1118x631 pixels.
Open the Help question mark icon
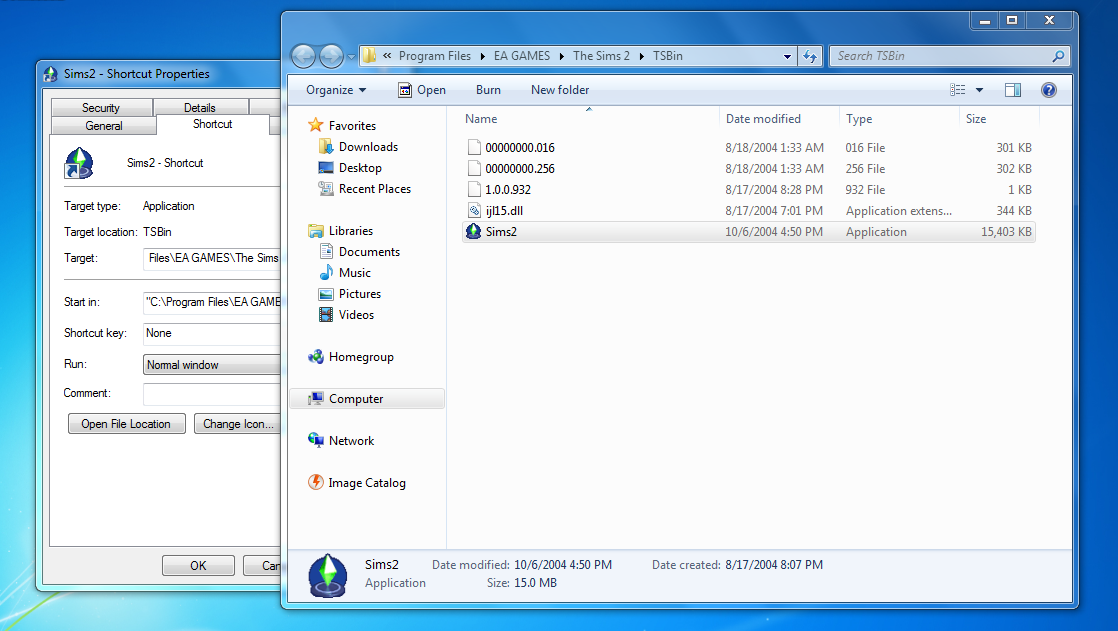tap(1046, 89)
